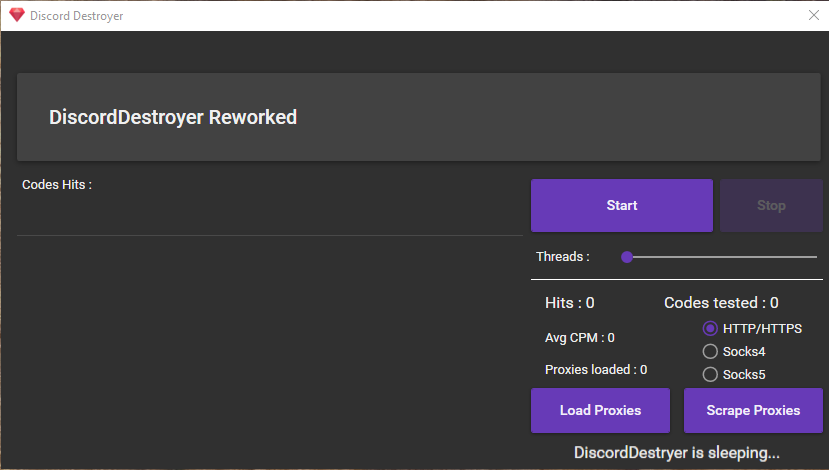Click the red ruby app icon

(16, 15)
